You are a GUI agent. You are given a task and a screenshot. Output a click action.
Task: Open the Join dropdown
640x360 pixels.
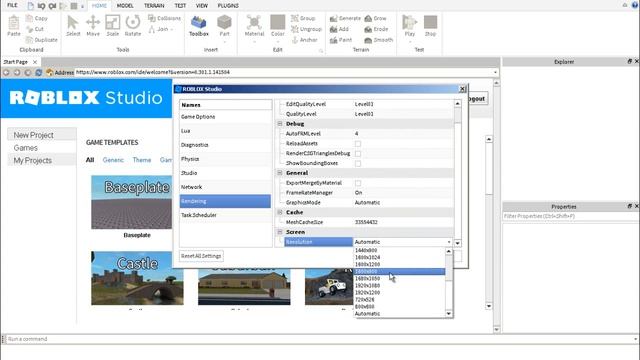point(162,29)
